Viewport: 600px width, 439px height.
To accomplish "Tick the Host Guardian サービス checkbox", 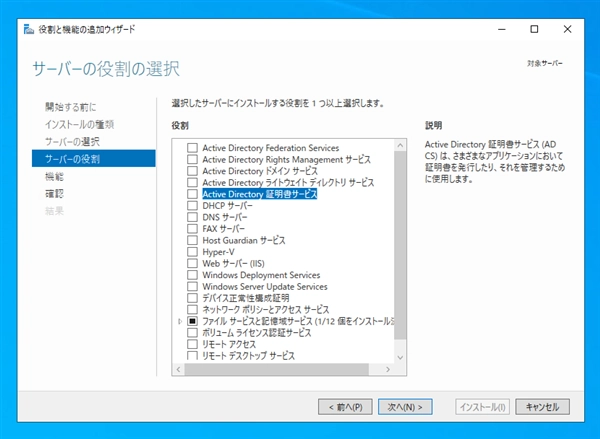I will point(192,240).
